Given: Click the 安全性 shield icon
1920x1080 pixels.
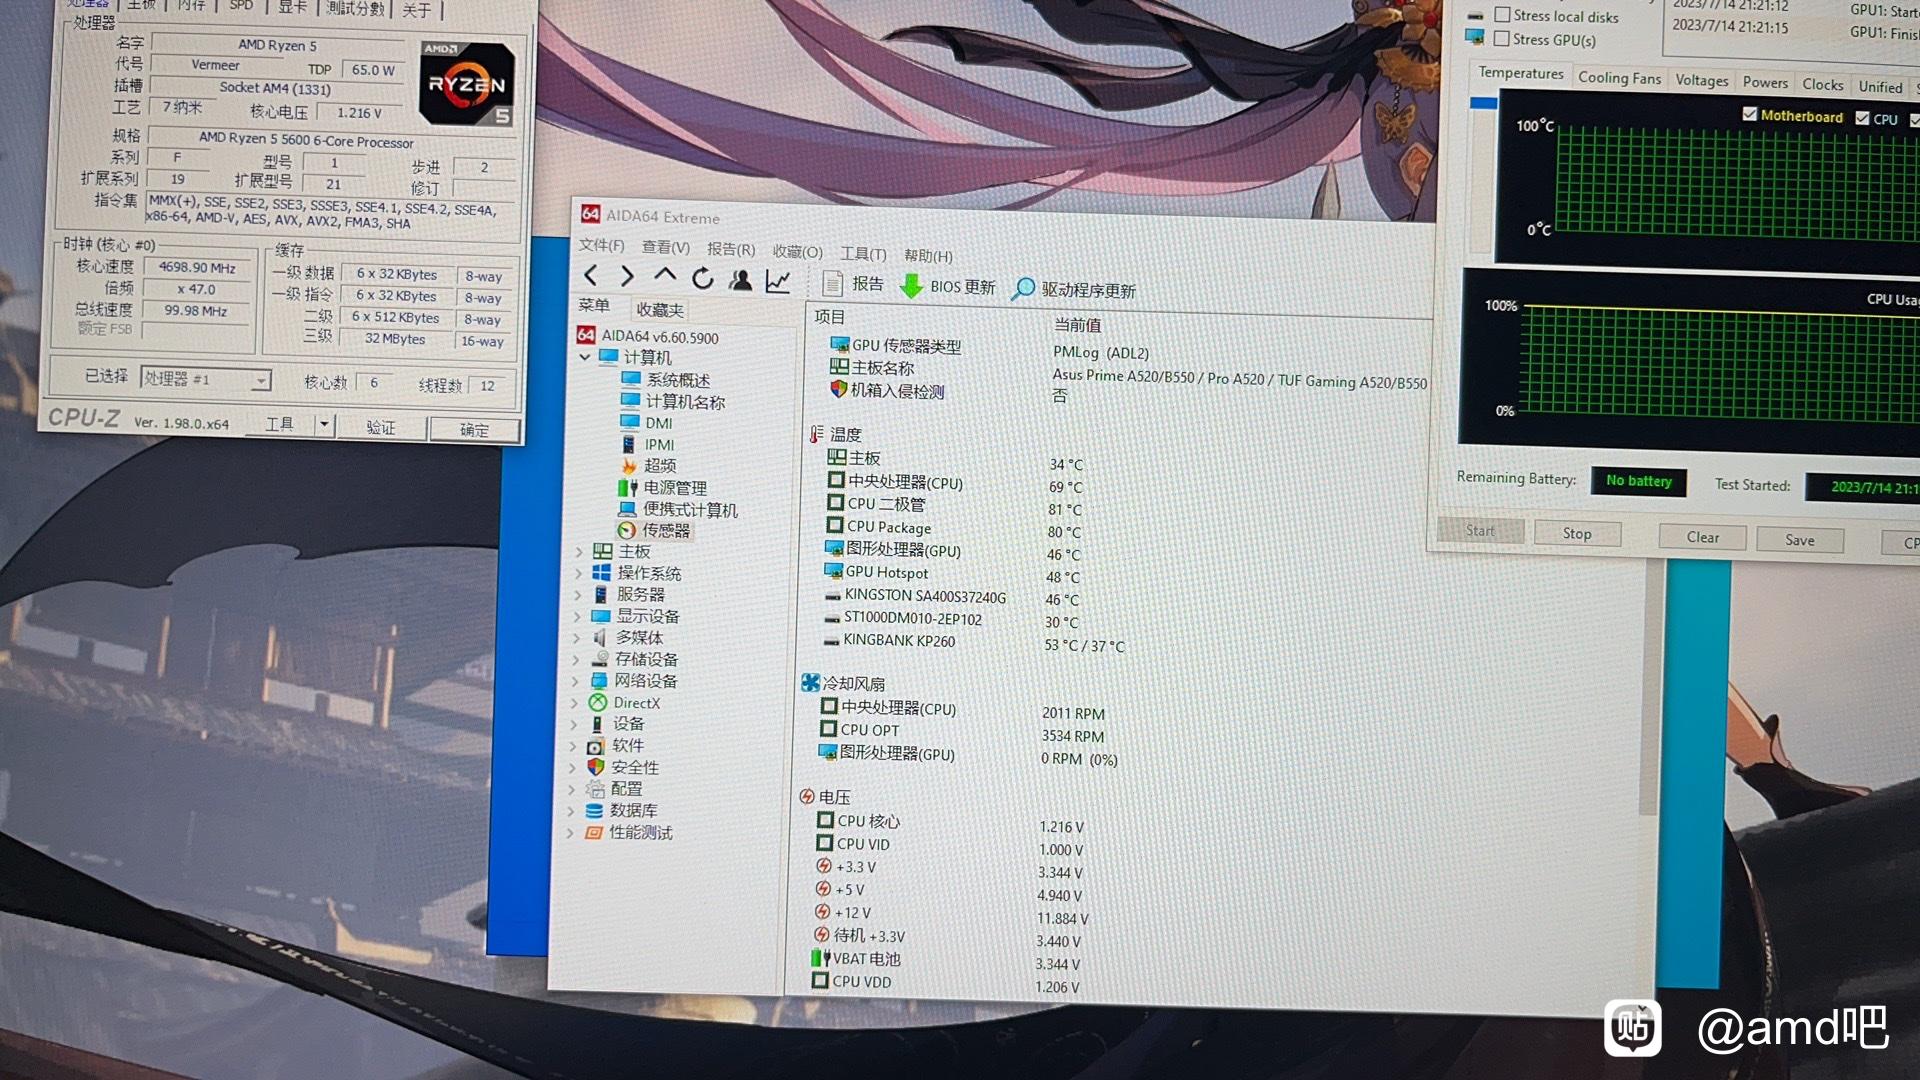Looking at the screenshot, I should [596, 766].
